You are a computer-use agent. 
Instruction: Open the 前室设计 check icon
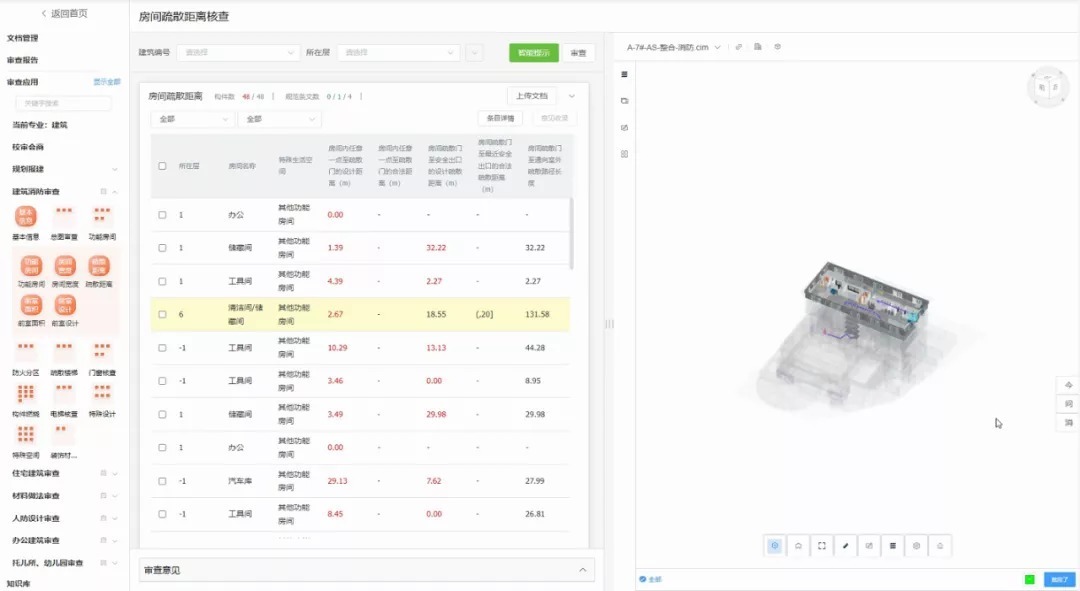pos(65,305)
